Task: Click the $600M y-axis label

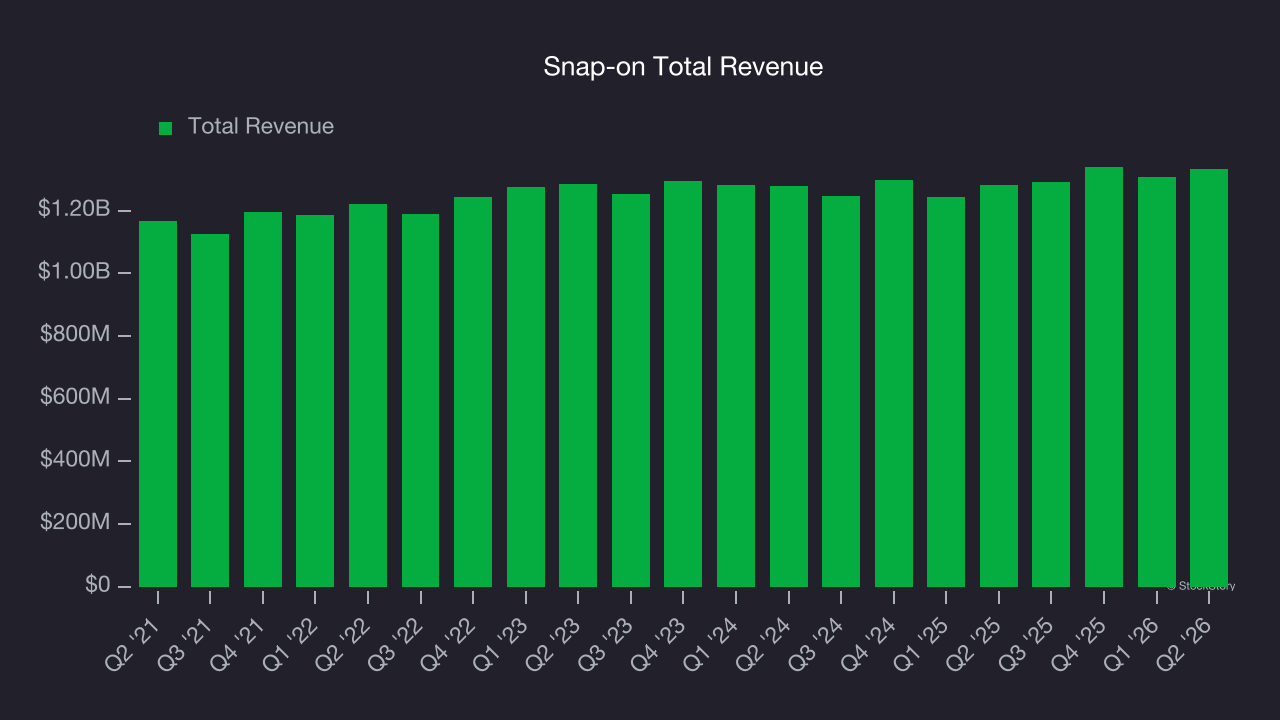Action: click(x=75, y=397)
